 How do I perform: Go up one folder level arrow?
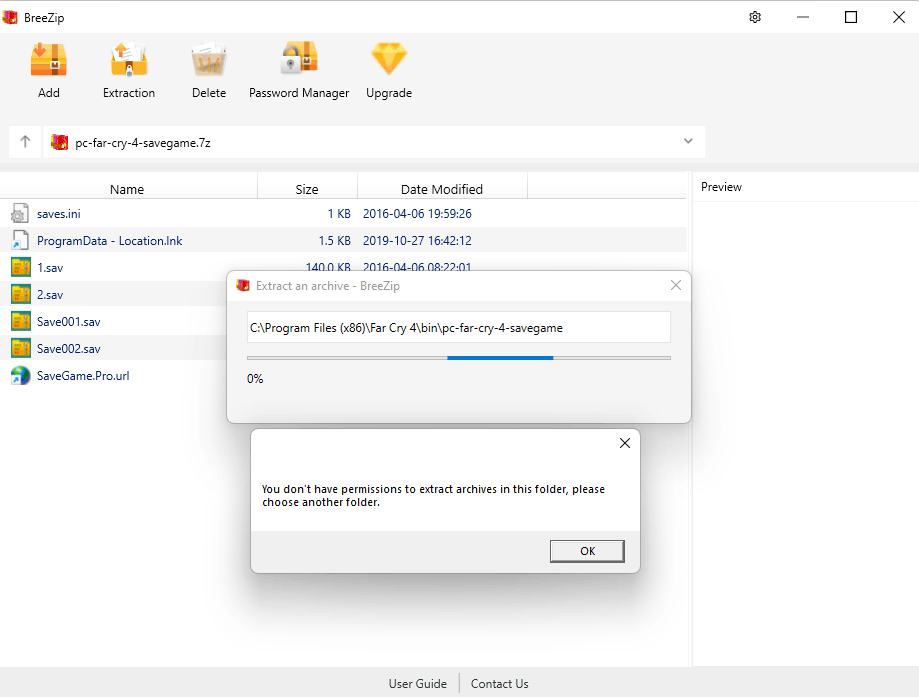point(25,142)
